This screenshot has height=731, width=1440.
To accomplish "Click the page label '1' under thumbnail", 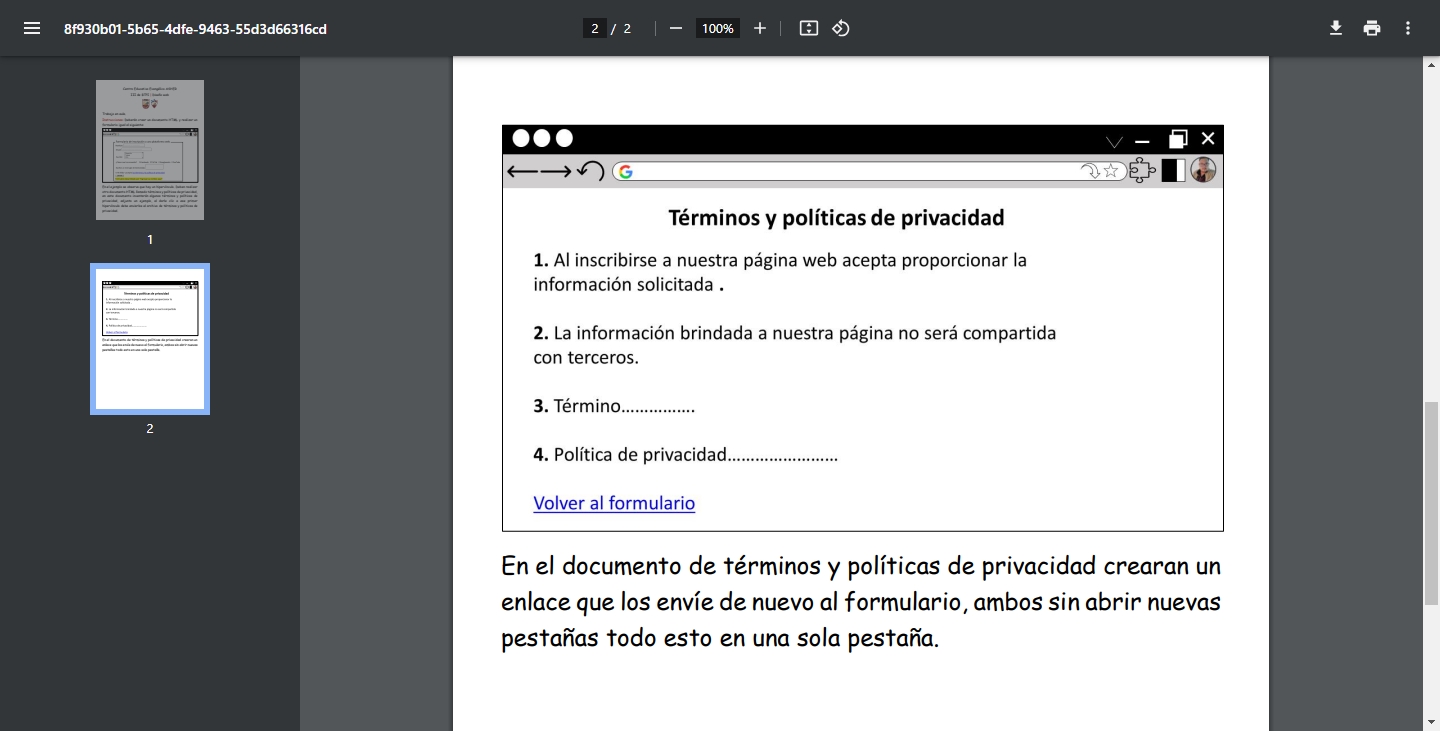I will pyautogui.click(x=150, y=239).
